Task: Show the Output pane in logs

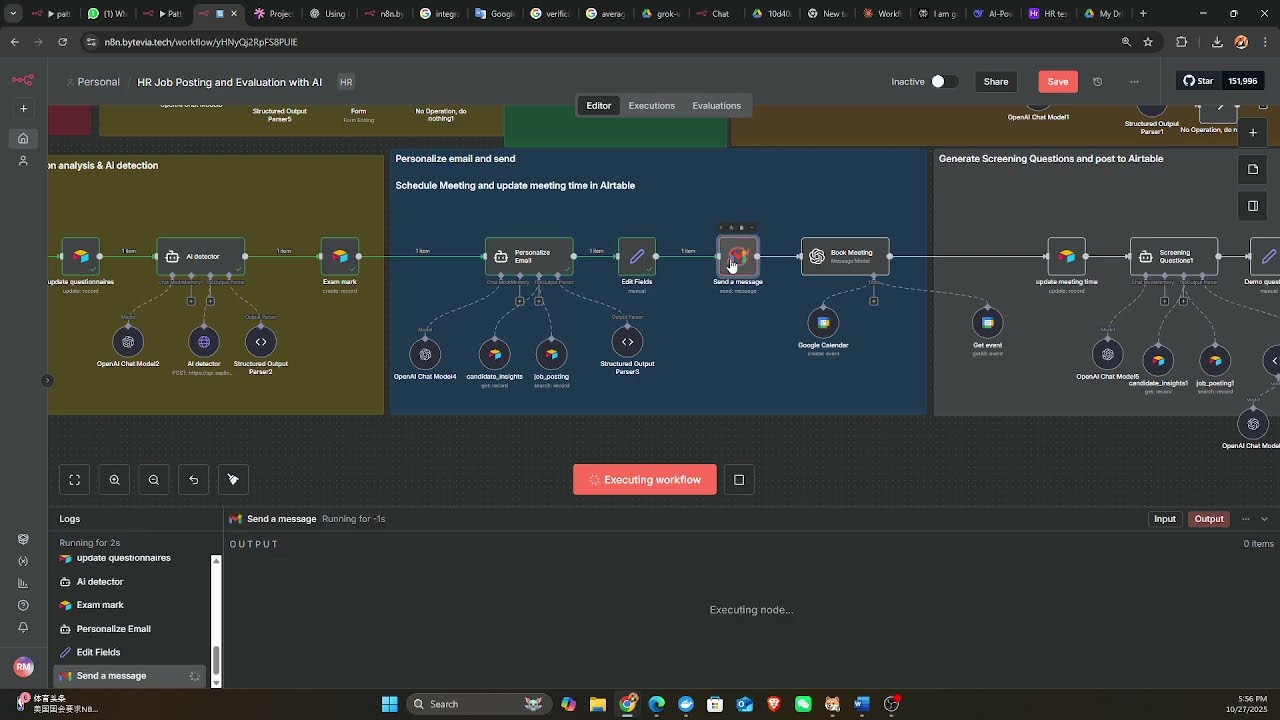Action: click(x=1209, y=519)
